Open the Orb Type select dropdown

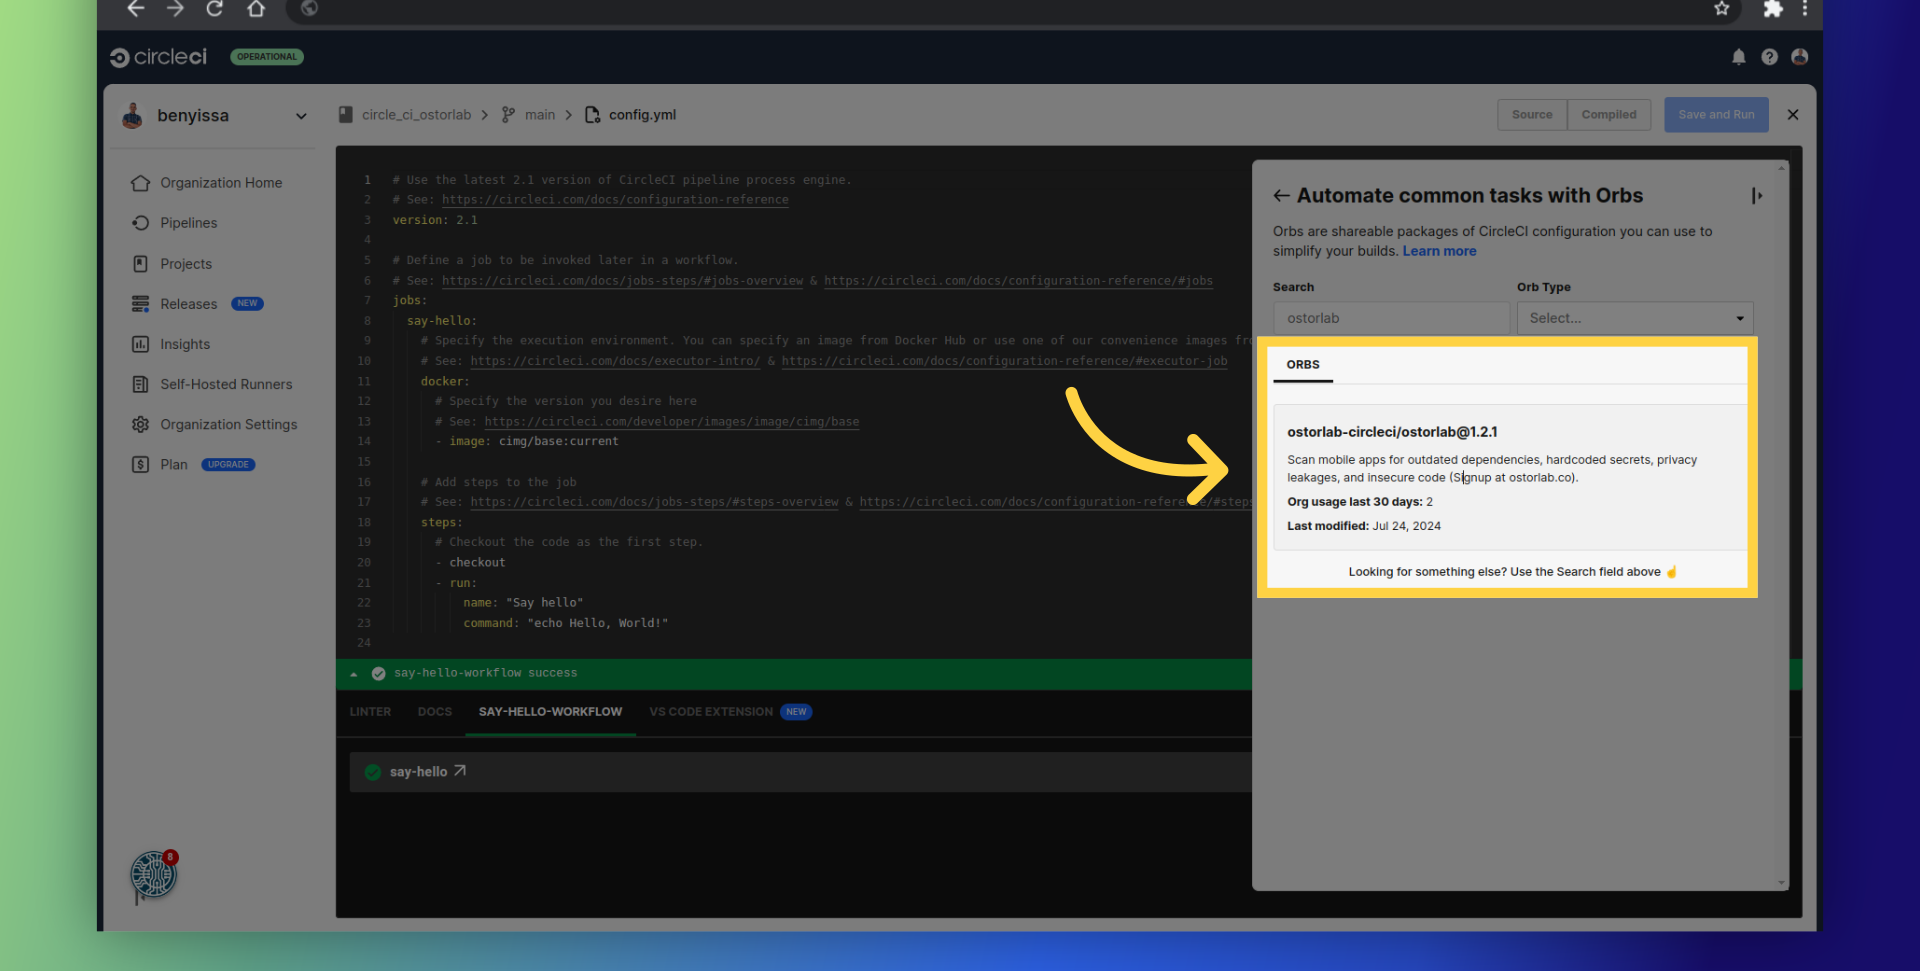1634,318
